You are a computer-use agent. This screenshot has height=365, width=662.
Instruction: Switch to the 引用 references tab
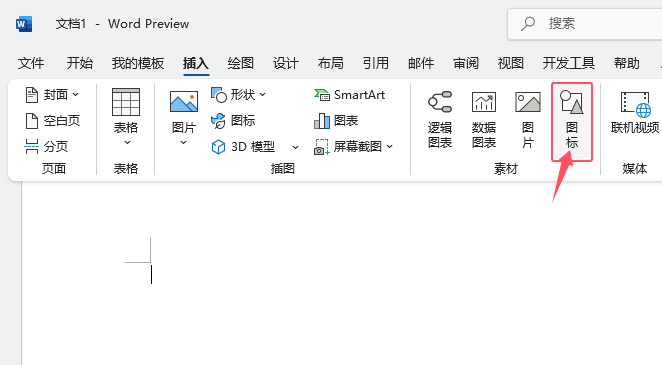click(376, 63)
